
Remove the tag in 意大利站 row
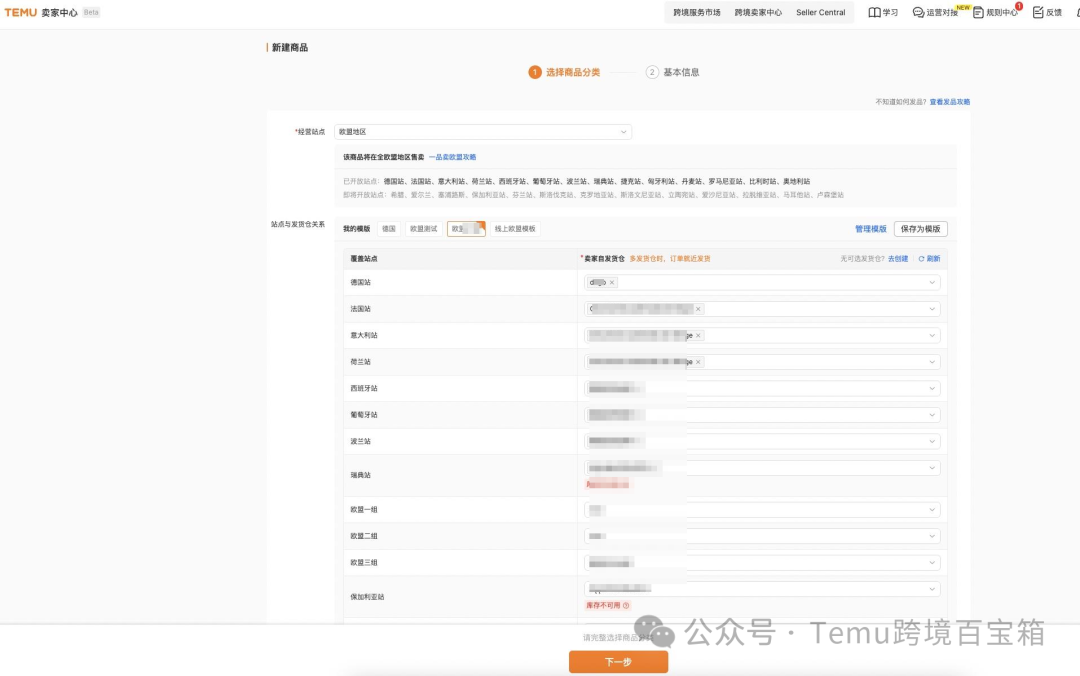tap(698, 336)
